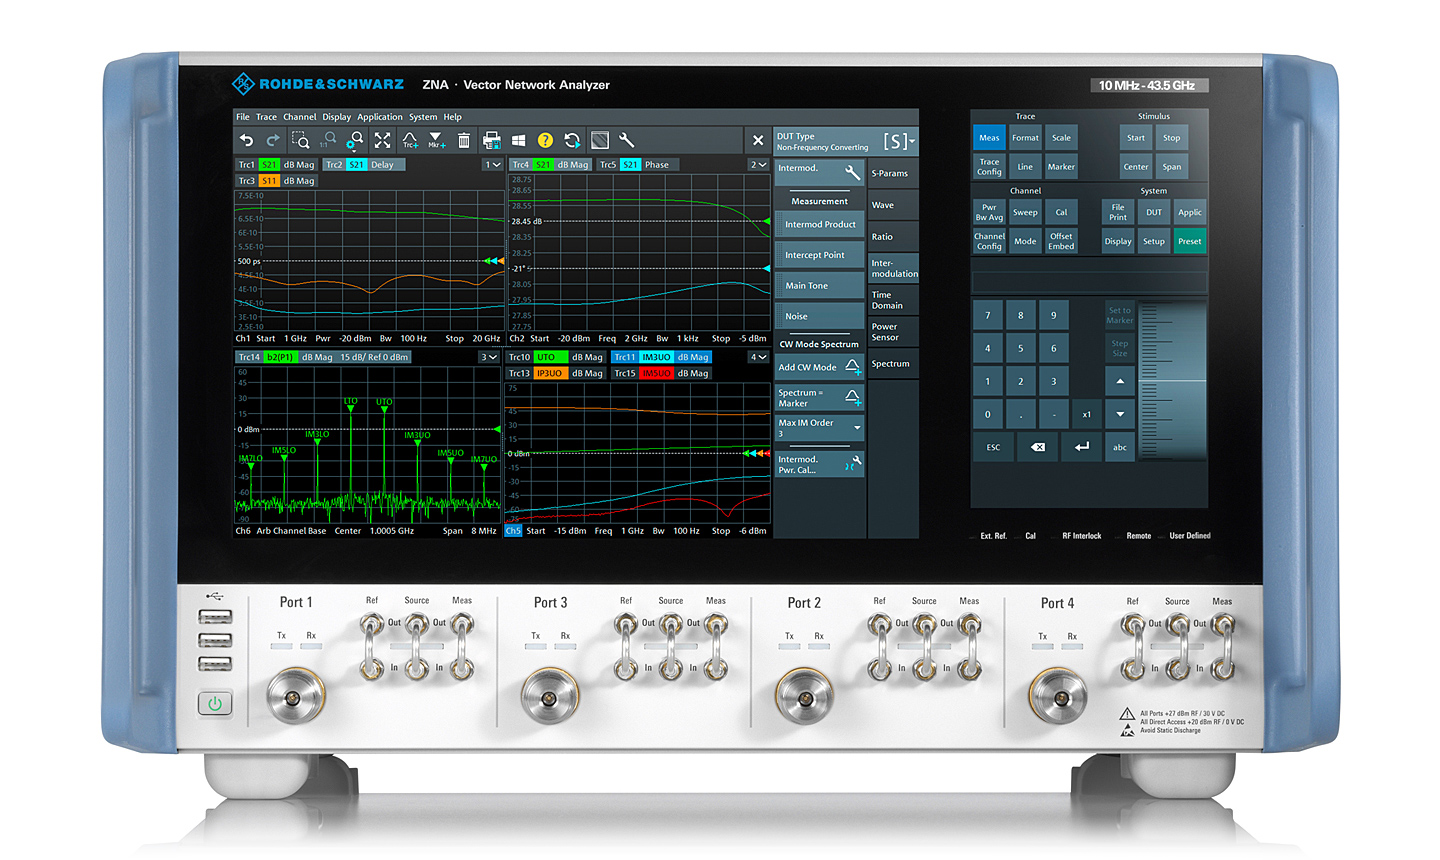Image resolution: width=1440 pixels, height=860 pixels.
Task: Click the restart sweep icon
Action: (x=572, y=141)
